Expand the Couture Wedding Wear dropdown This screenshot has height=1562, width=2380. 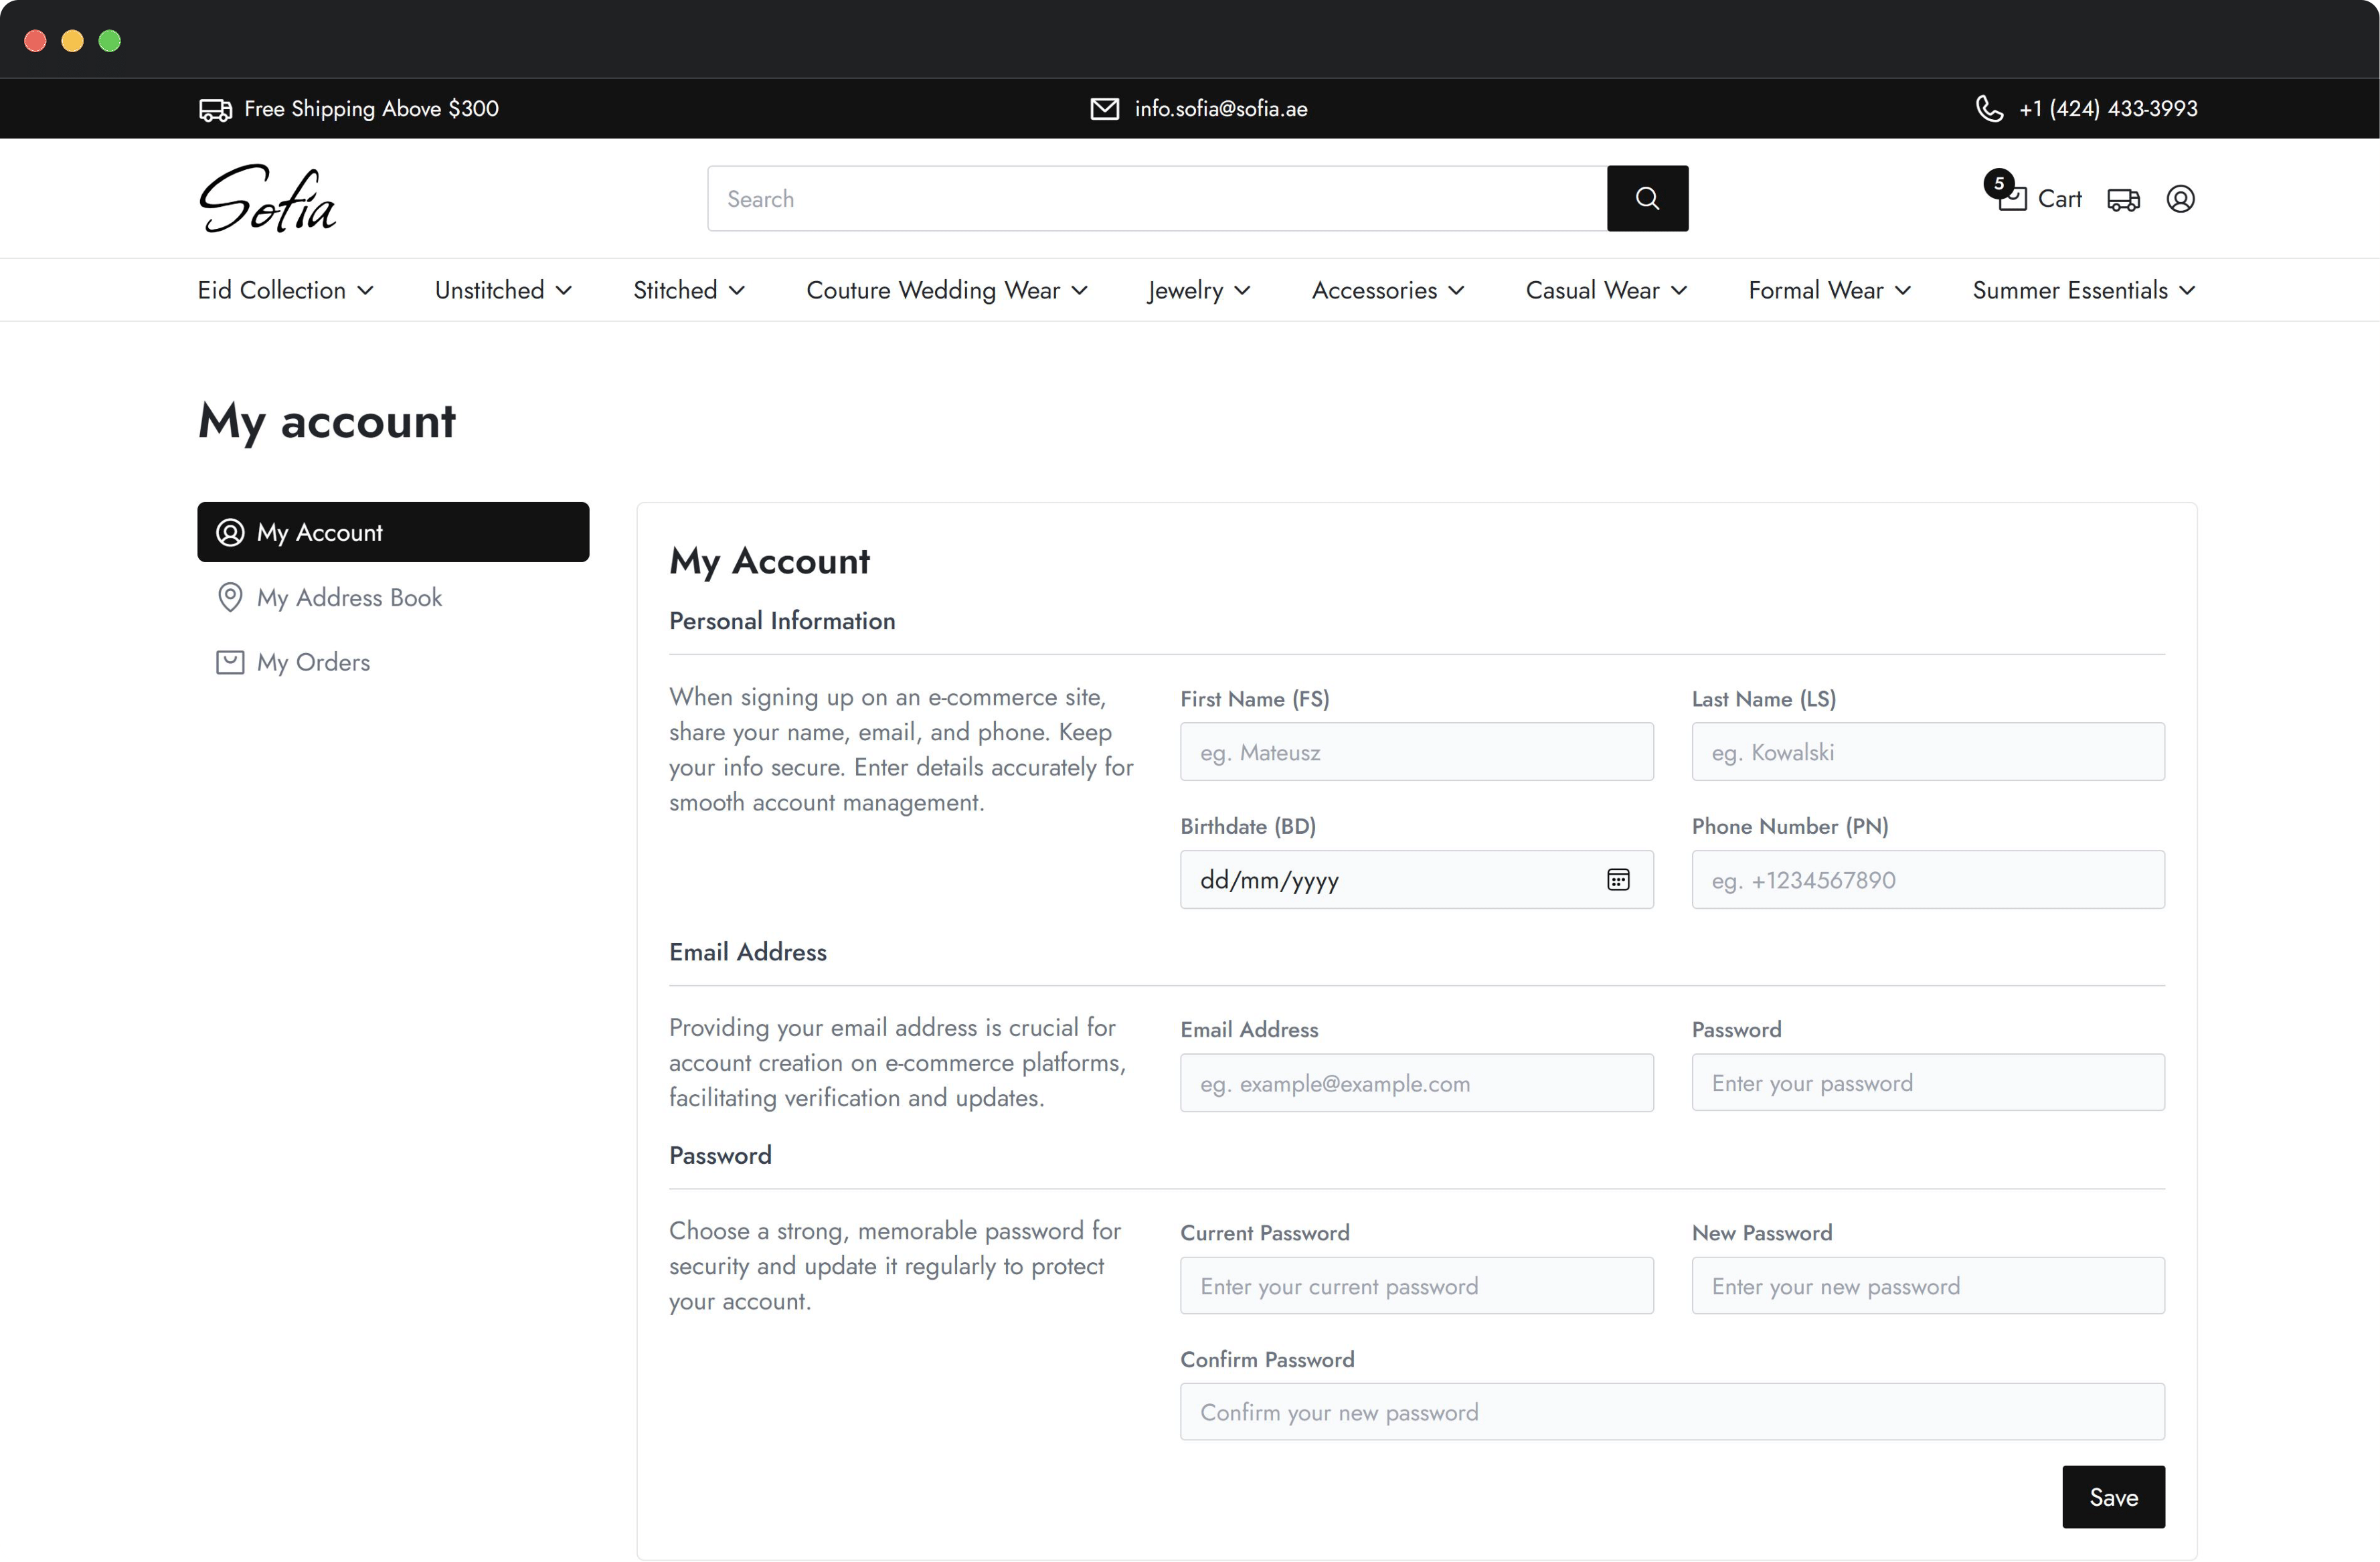point(946,290)
